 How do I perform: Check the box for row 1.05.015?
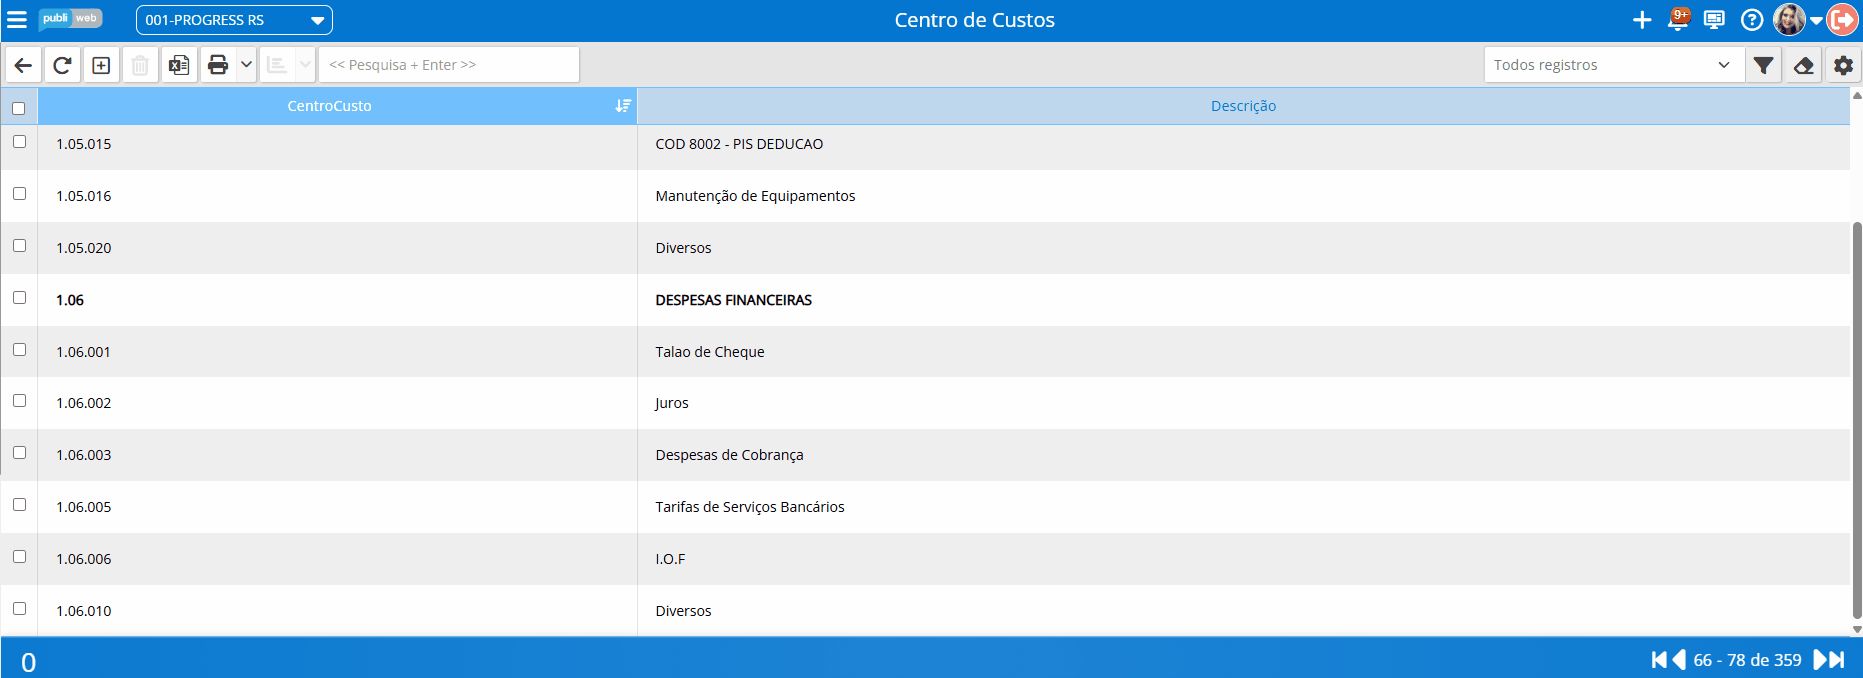19,142
